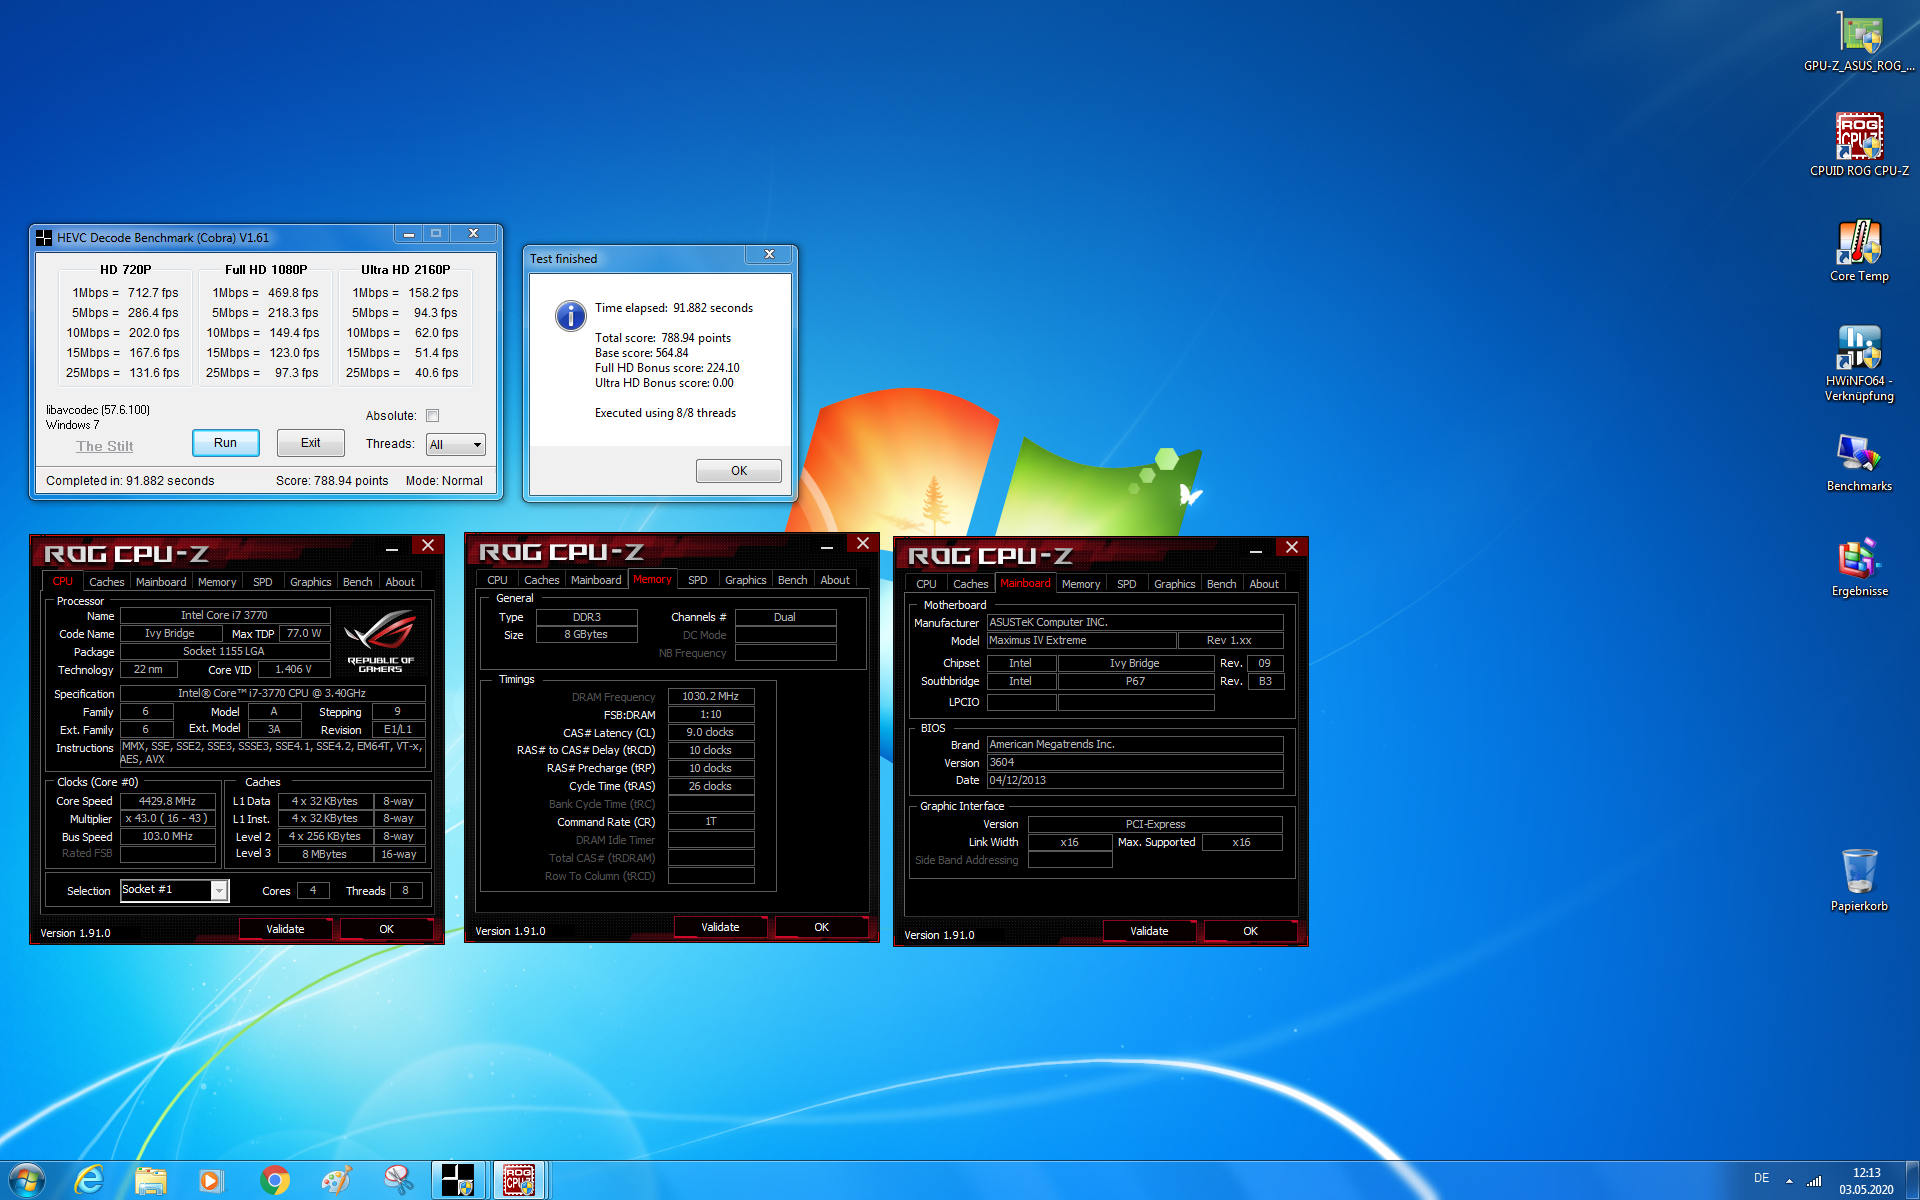The height and width of the screenshot is (1200, 1920).
Task: Click the HEVC Decode Benchmark title icon
Action: pos(44,238)
